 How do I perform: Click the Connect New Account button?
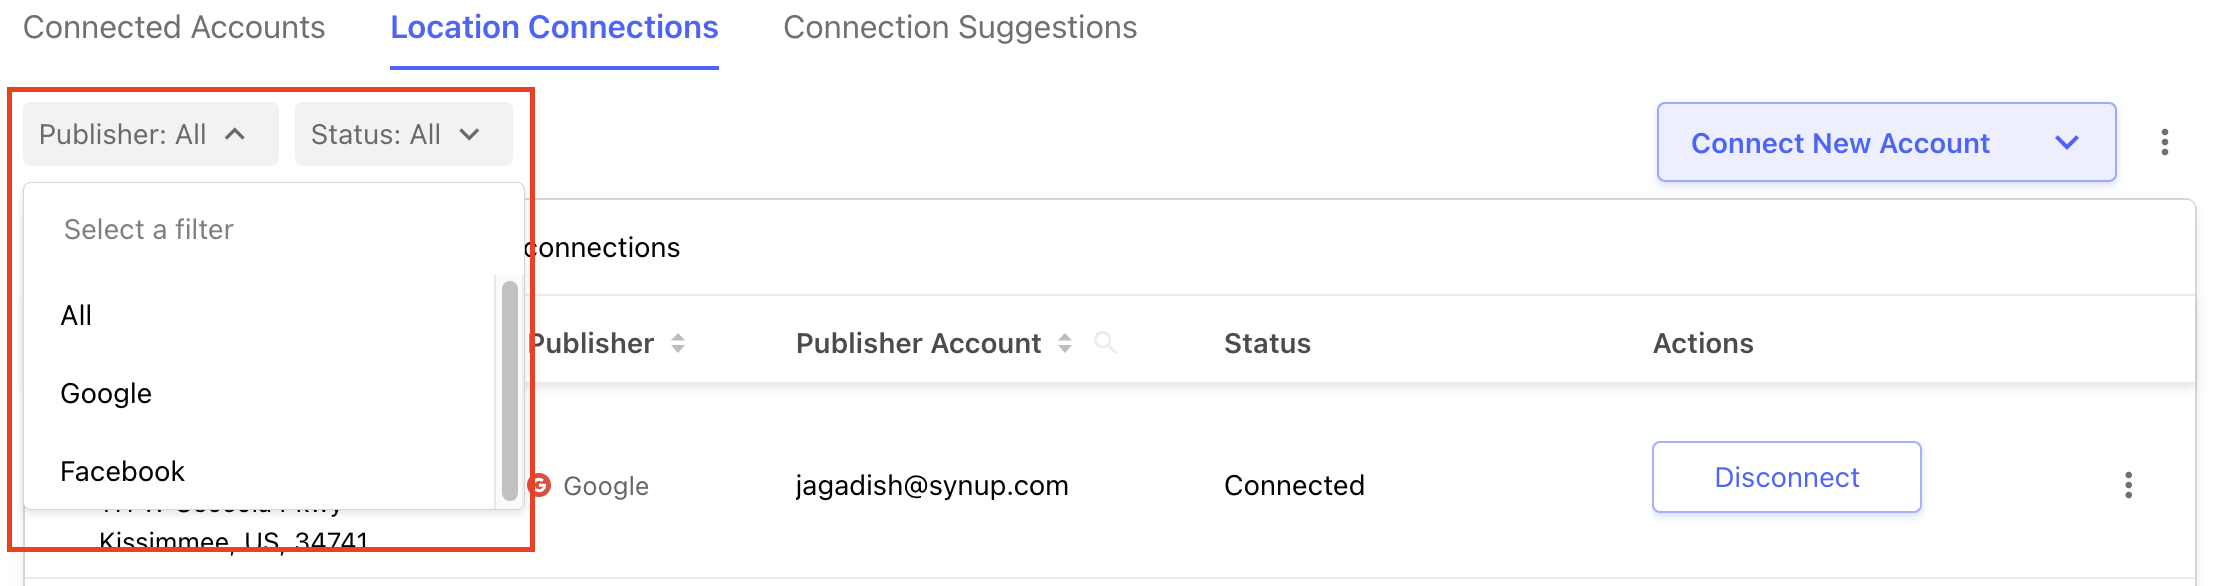pyautogui.click(x=1840, y=143)
